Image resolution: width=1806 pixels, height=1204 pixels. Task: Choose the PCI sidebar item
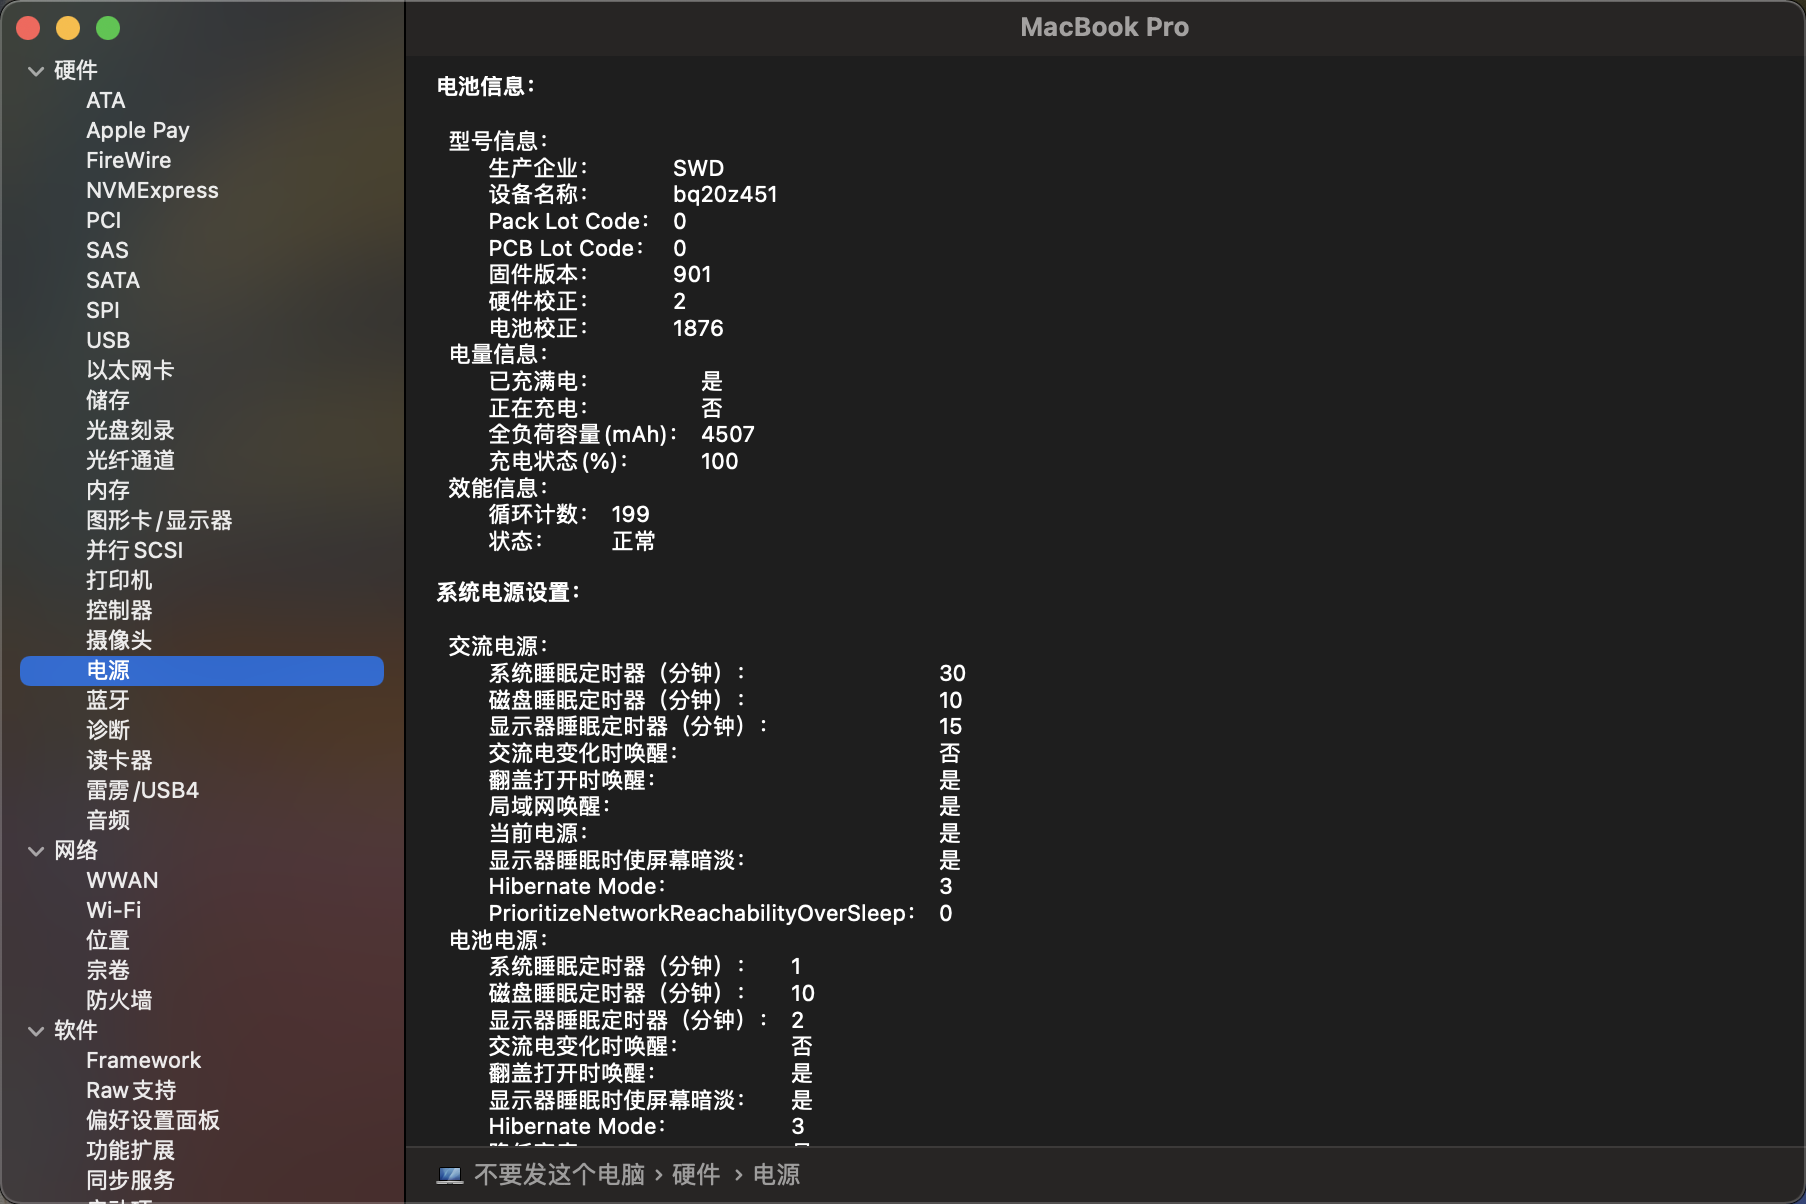pos(103,221)
